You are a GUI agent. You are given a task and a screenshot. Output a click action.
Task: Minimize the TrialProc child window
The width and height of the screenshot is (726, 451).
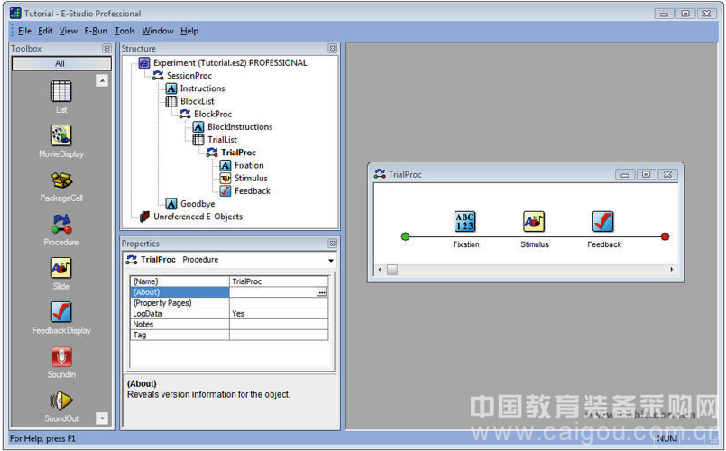click(625, 175)
